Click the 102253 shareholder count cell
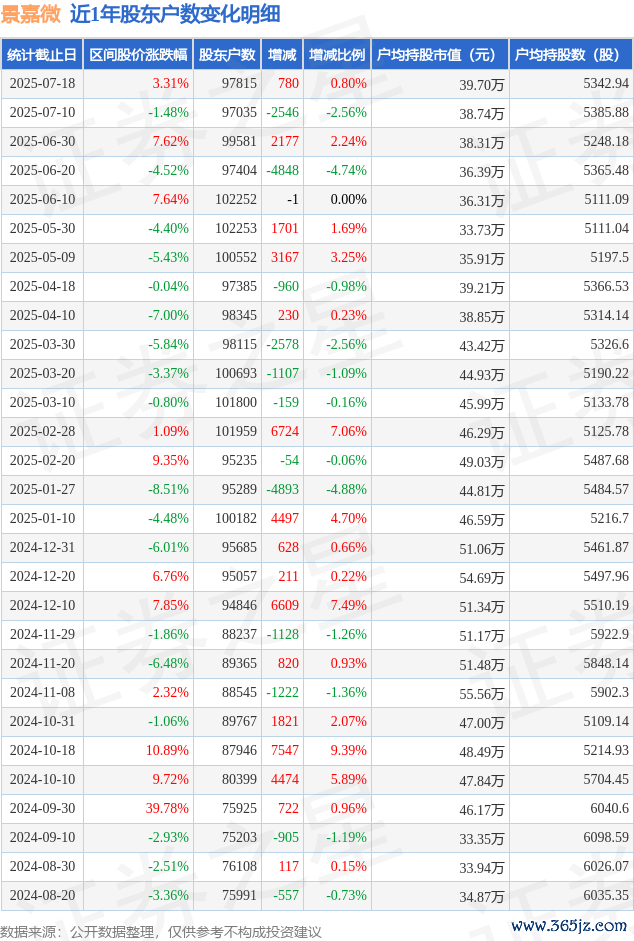 [236, 229]
